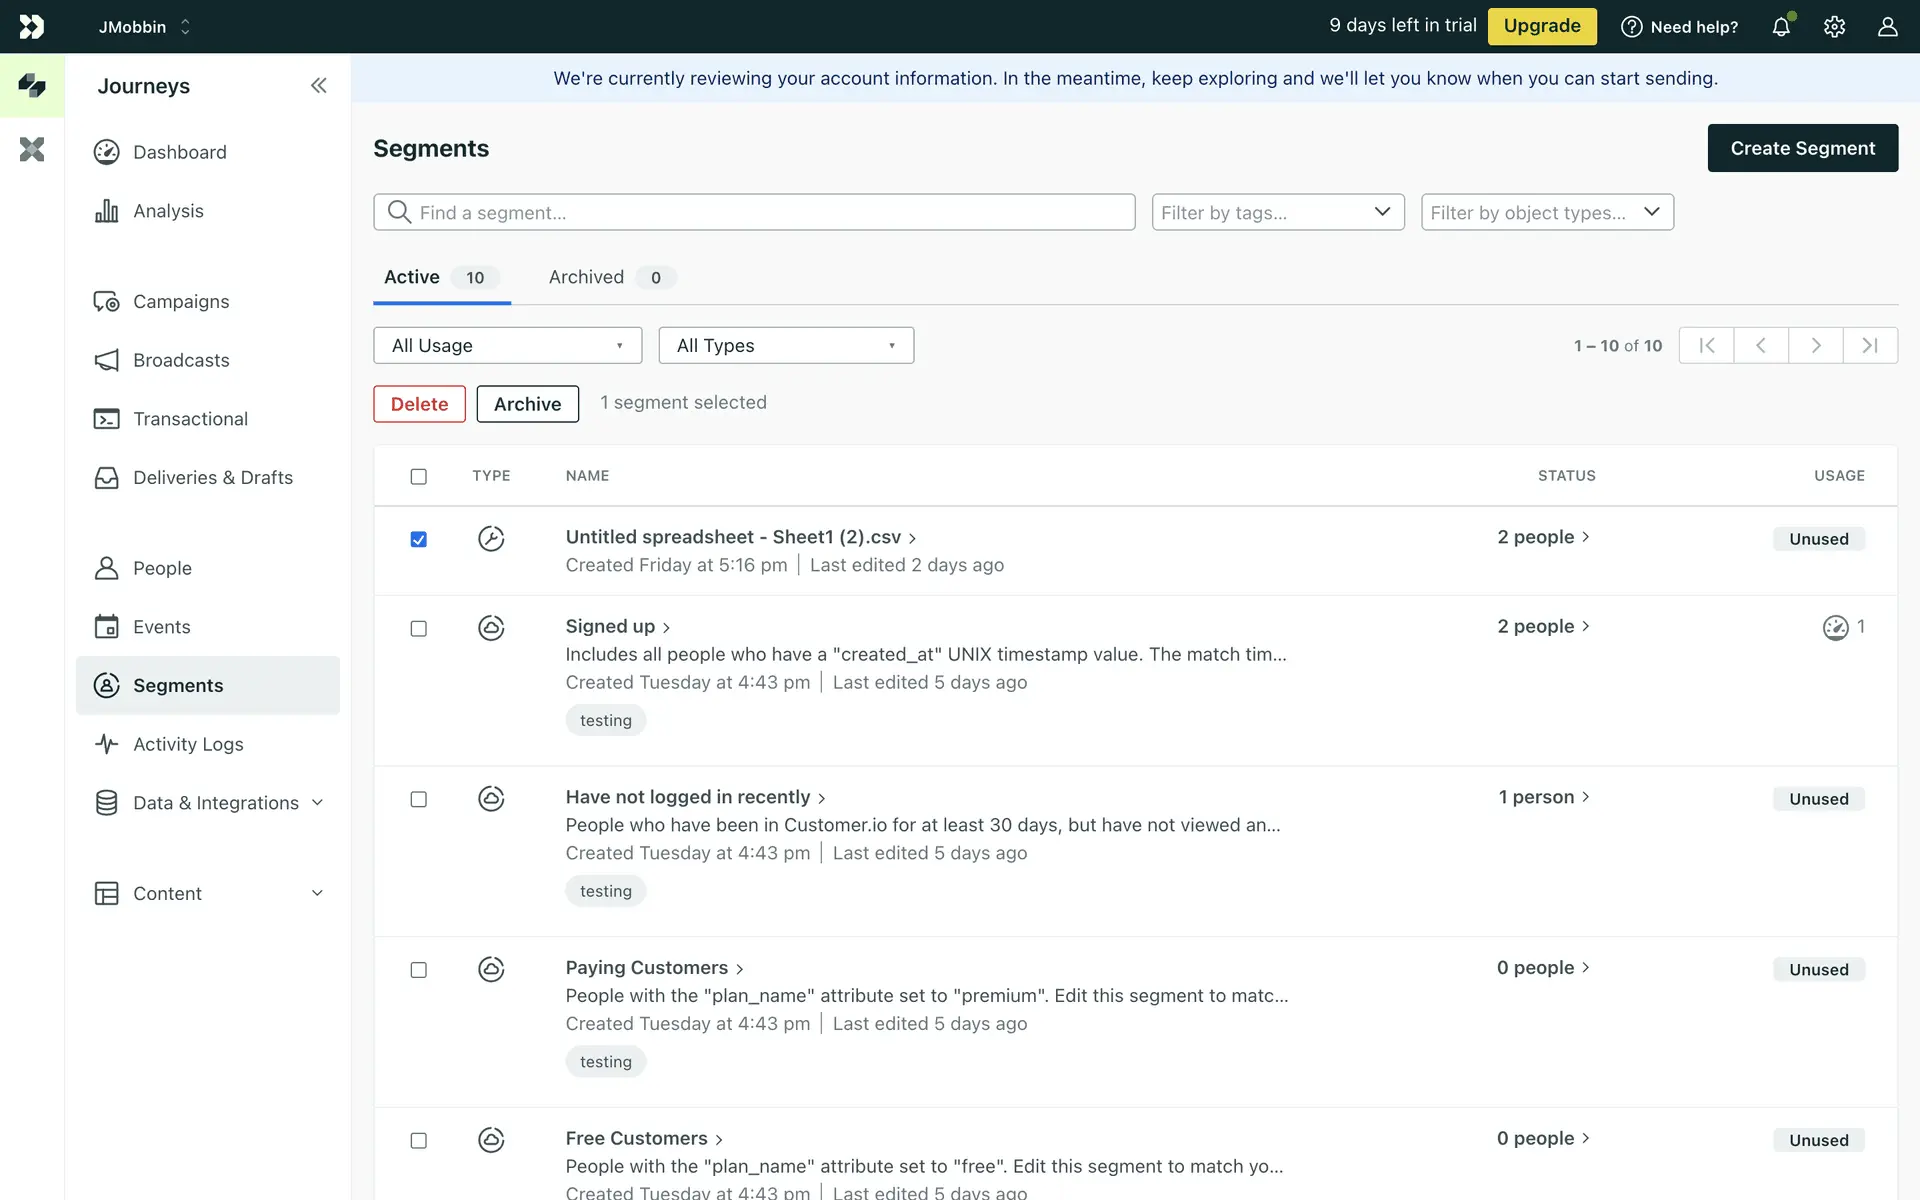Uncheck Untitled spreadsheet segment checkbox

pos(418,539)
